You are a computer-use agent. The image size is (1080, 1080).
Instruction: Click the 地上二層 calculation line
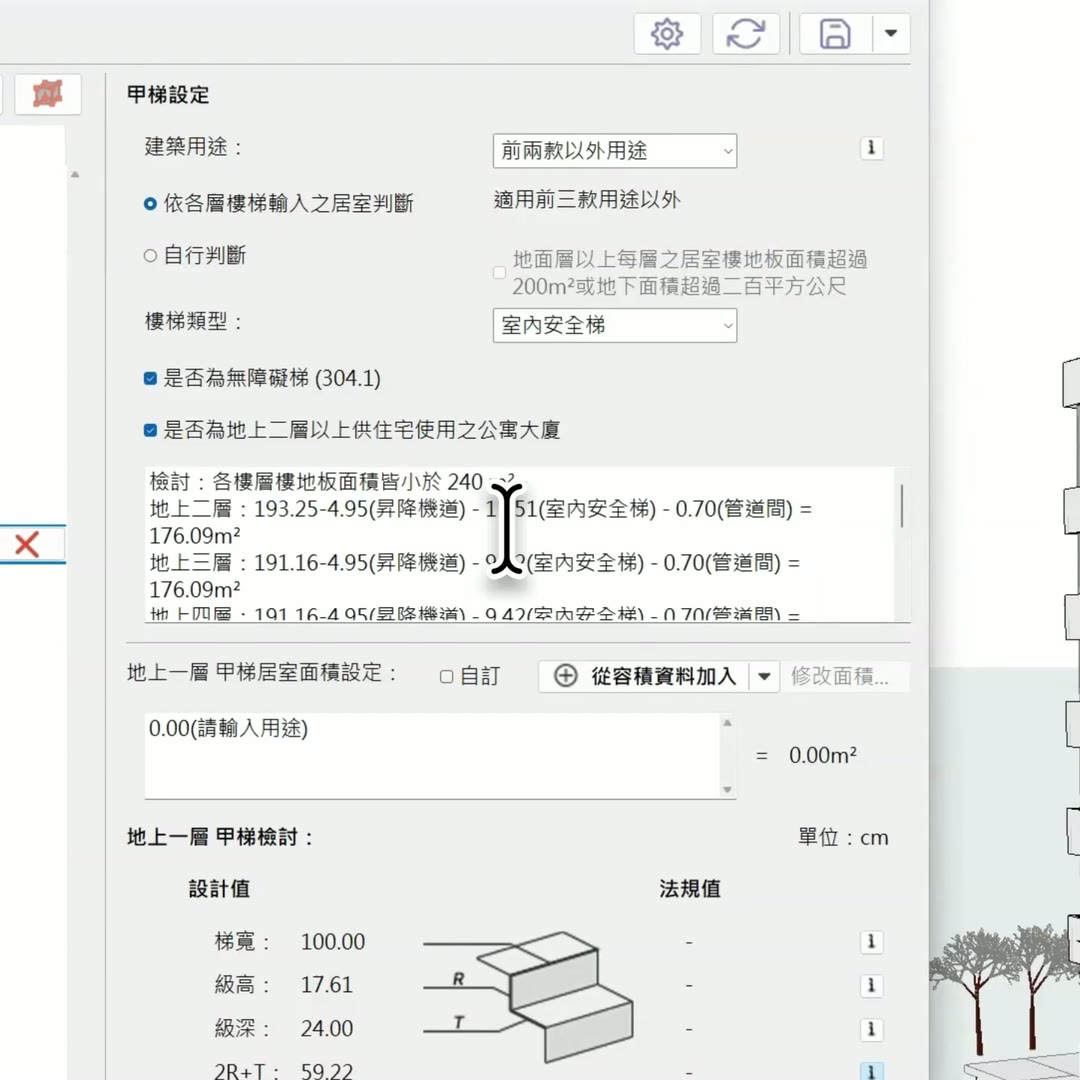click(x=481, y=522)
